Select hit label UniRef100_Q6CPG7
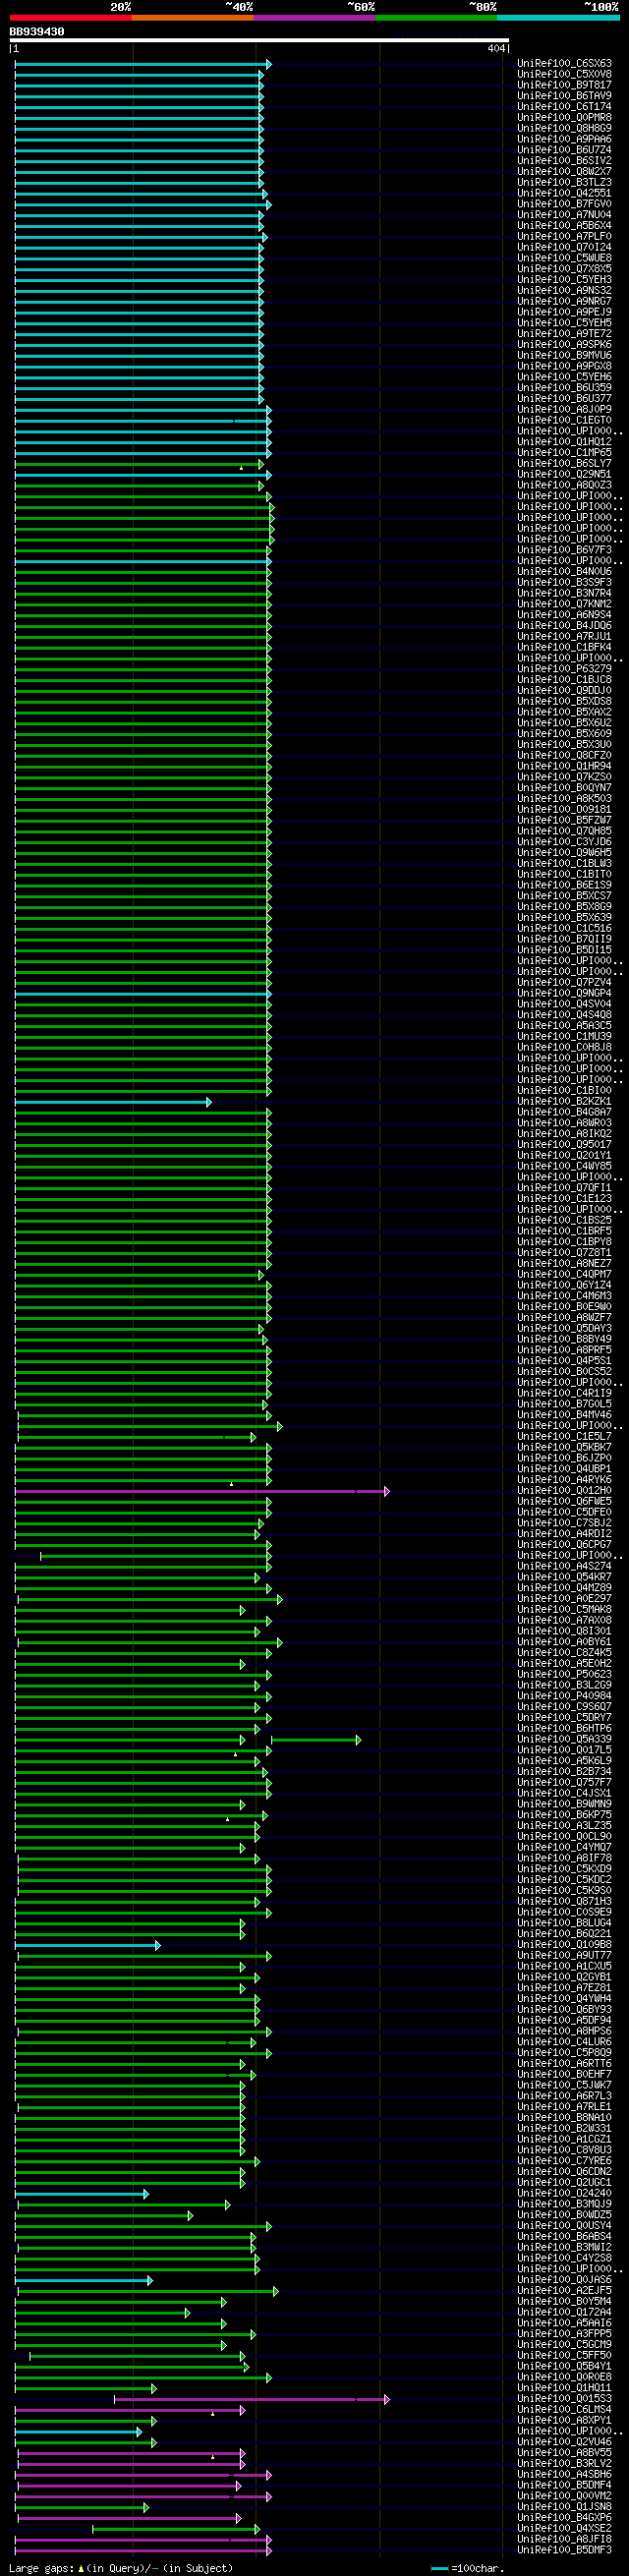Image resolution: width=629 pixels, height=2576 pixels. coord(564,1545)
